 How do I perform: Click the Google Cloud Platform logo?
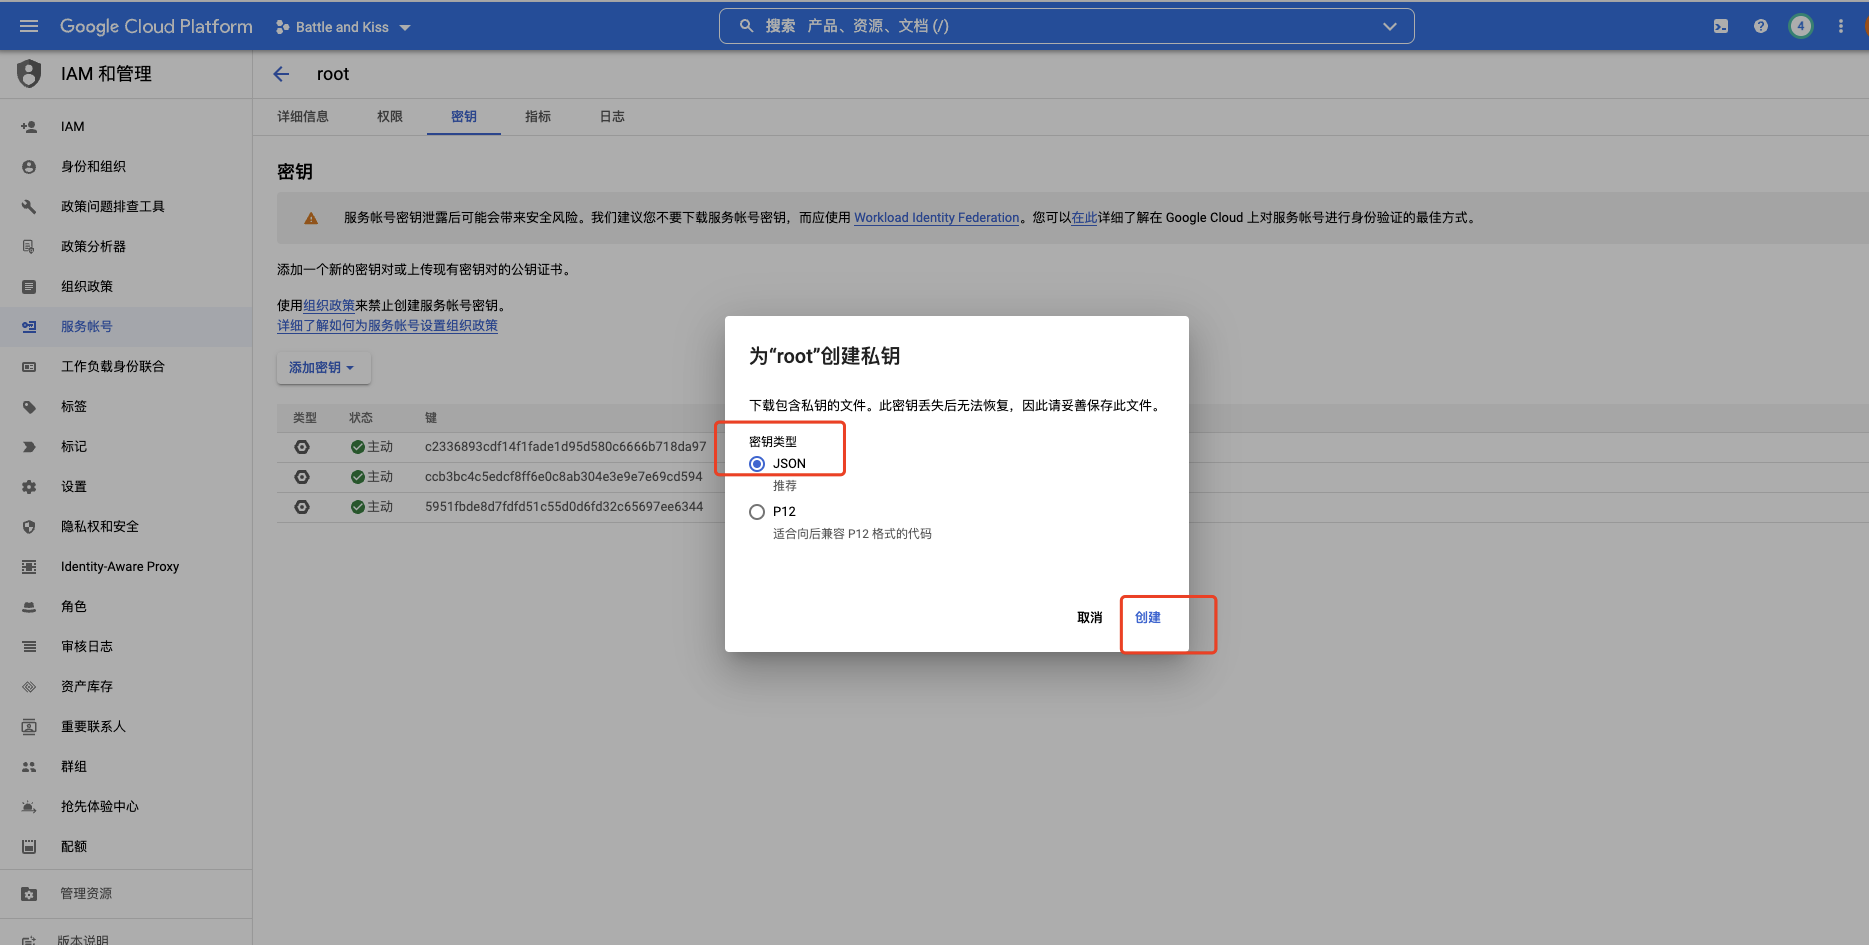[156, 26]
